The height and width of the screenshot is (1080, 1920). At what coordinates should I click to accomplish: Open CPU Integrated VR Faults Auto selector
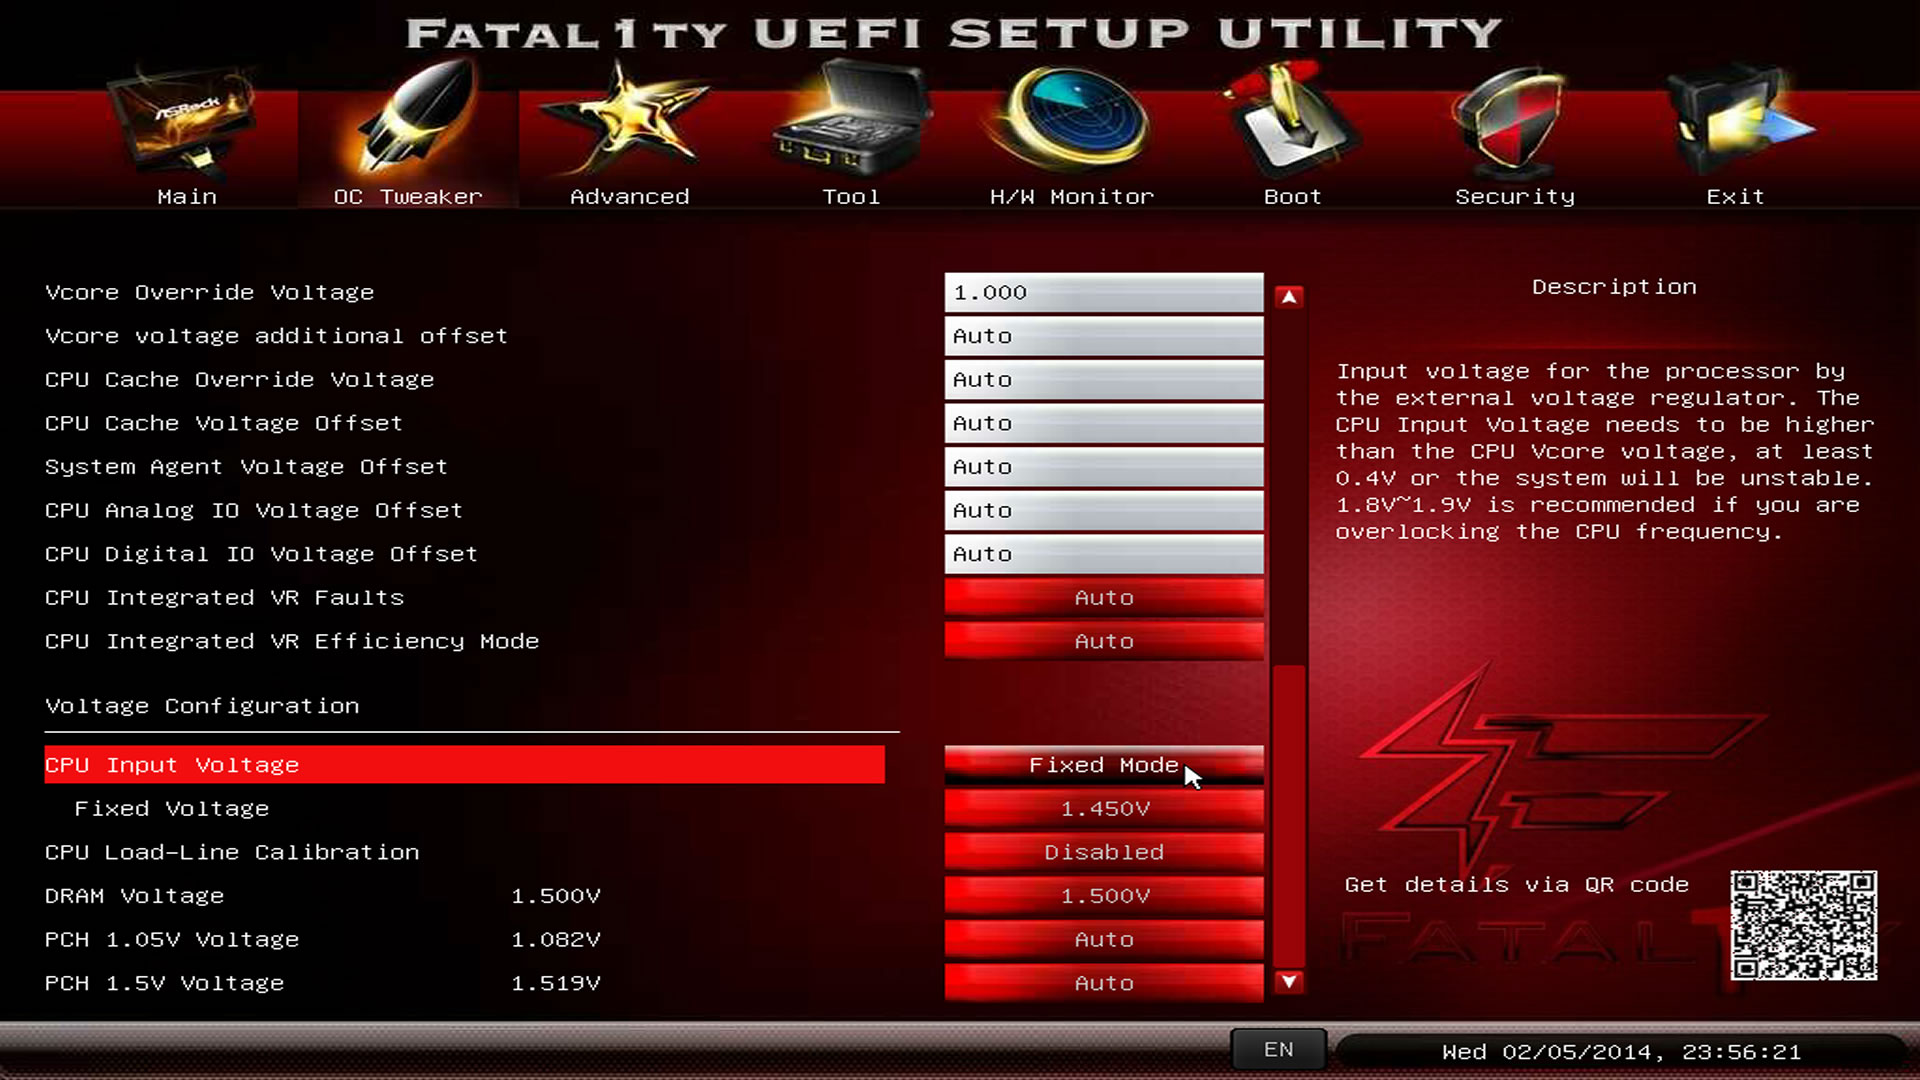coord(1103,598)
